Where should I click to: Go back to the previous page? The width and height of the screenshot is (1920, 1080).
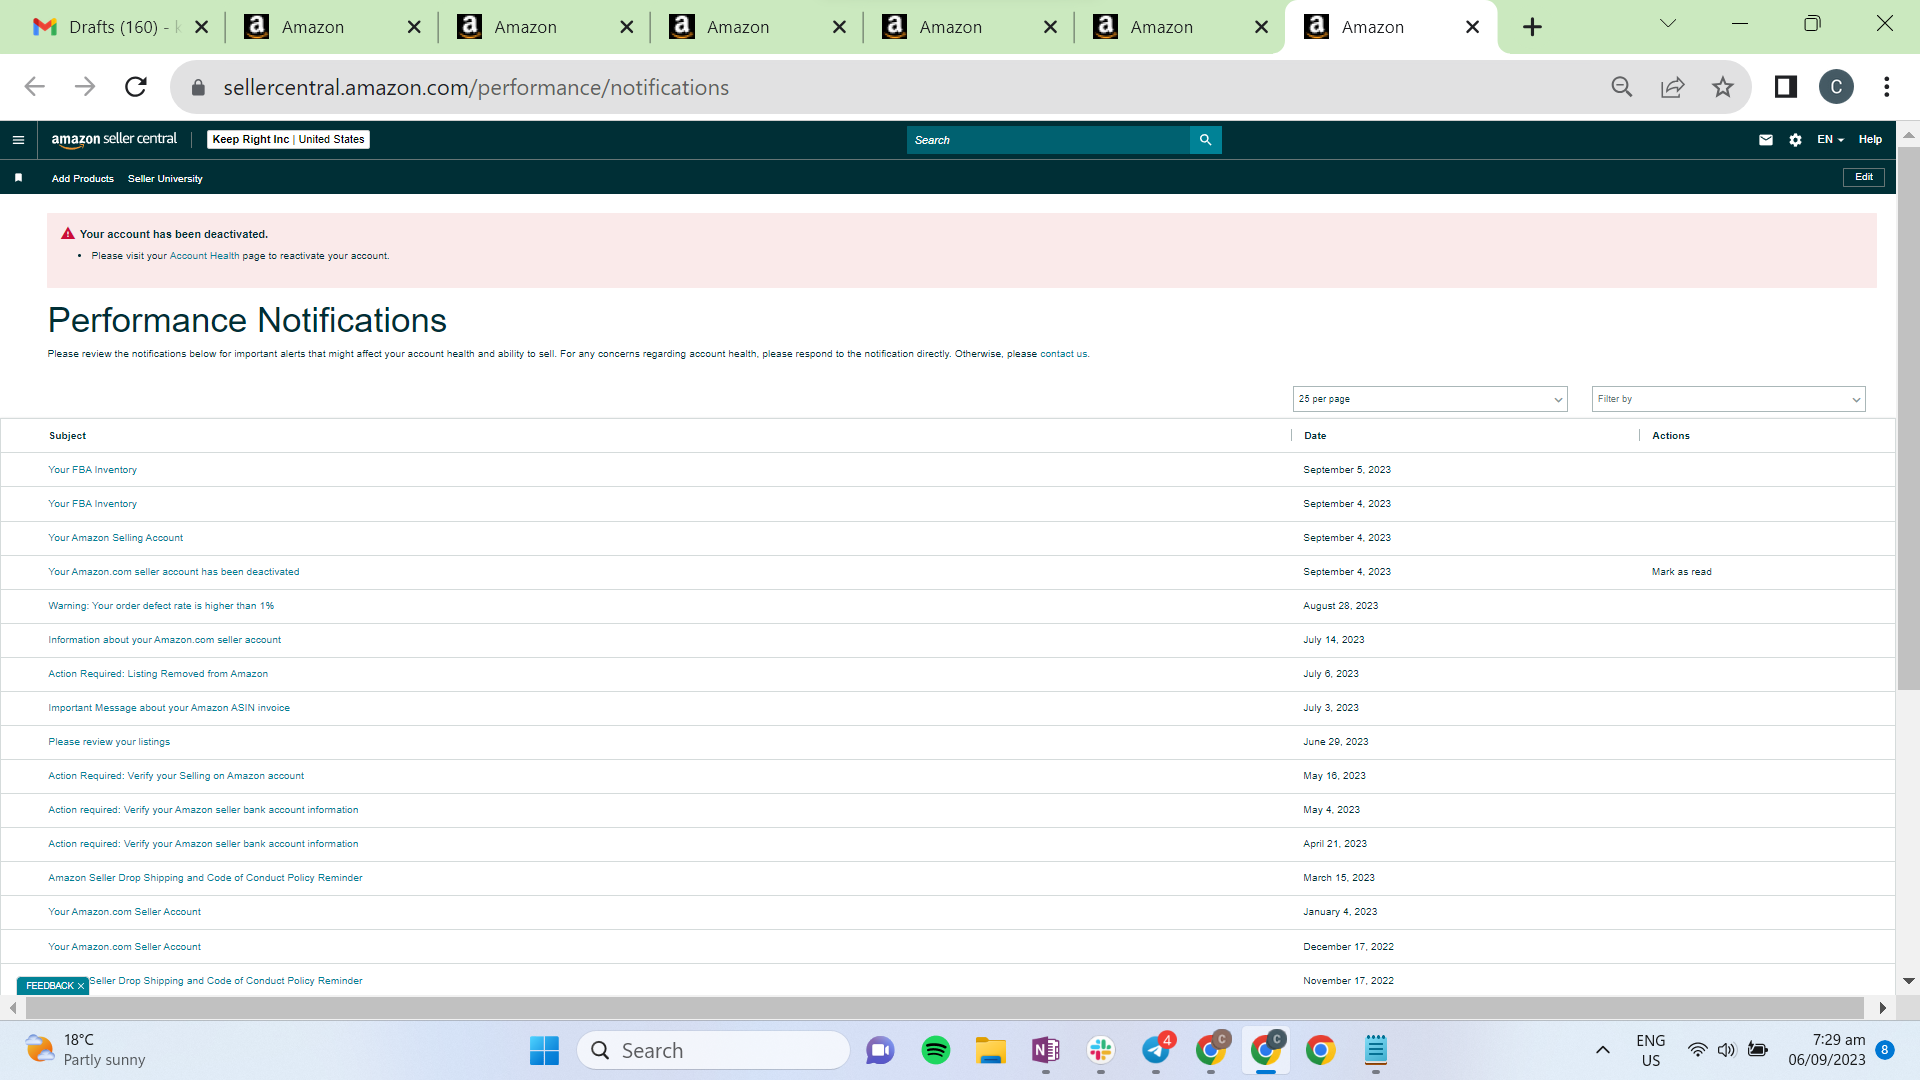tap(35, 87)
